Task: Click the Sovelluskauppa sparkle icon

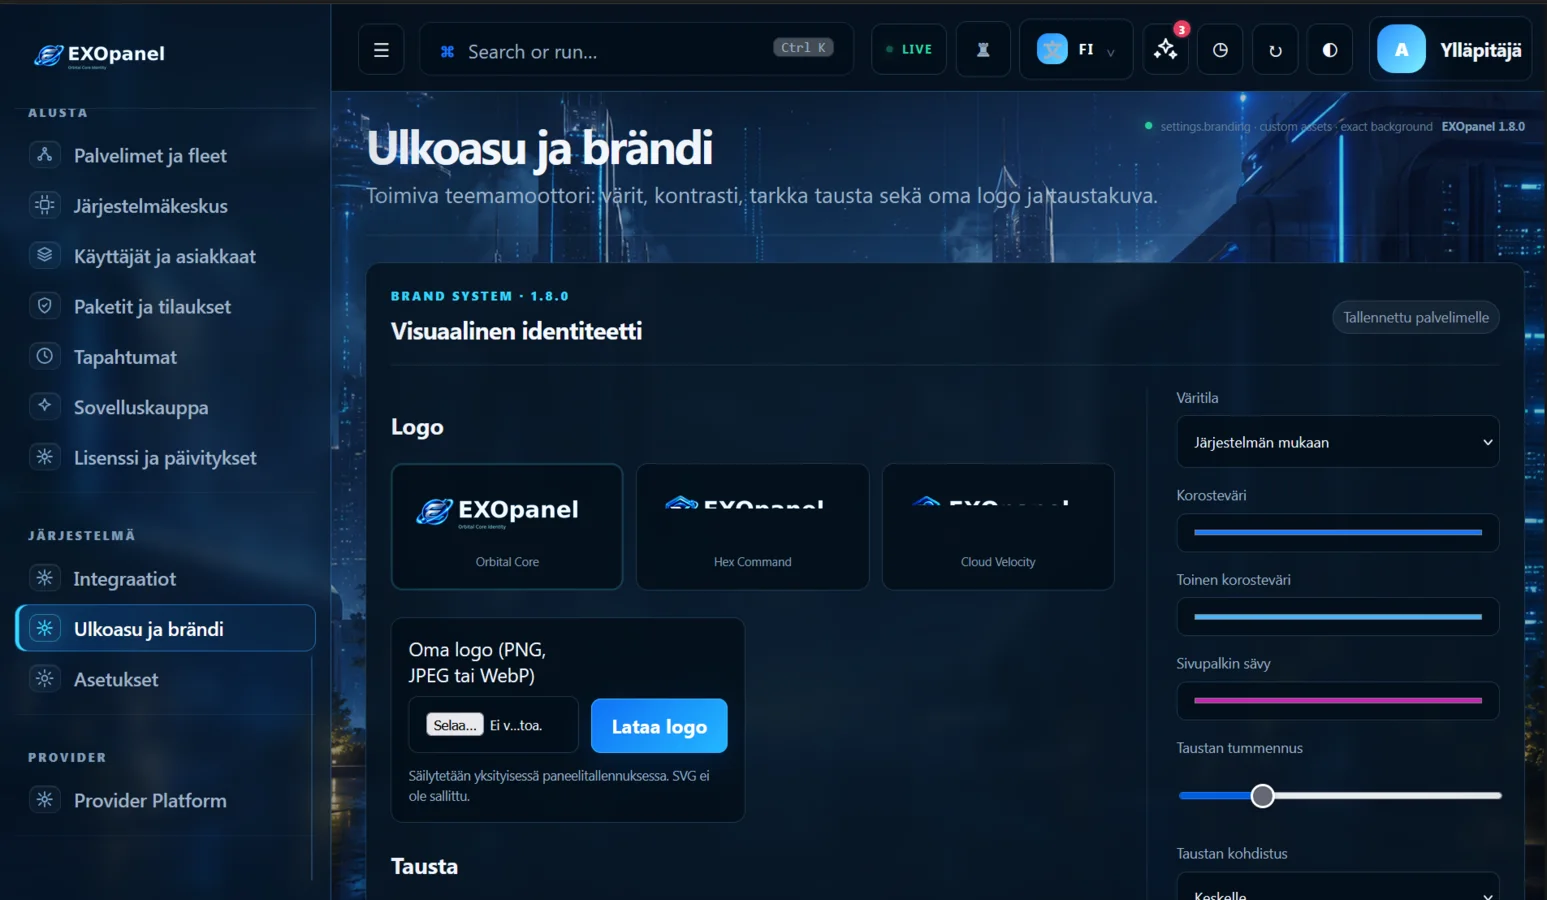Action: (x=45, y=406)
